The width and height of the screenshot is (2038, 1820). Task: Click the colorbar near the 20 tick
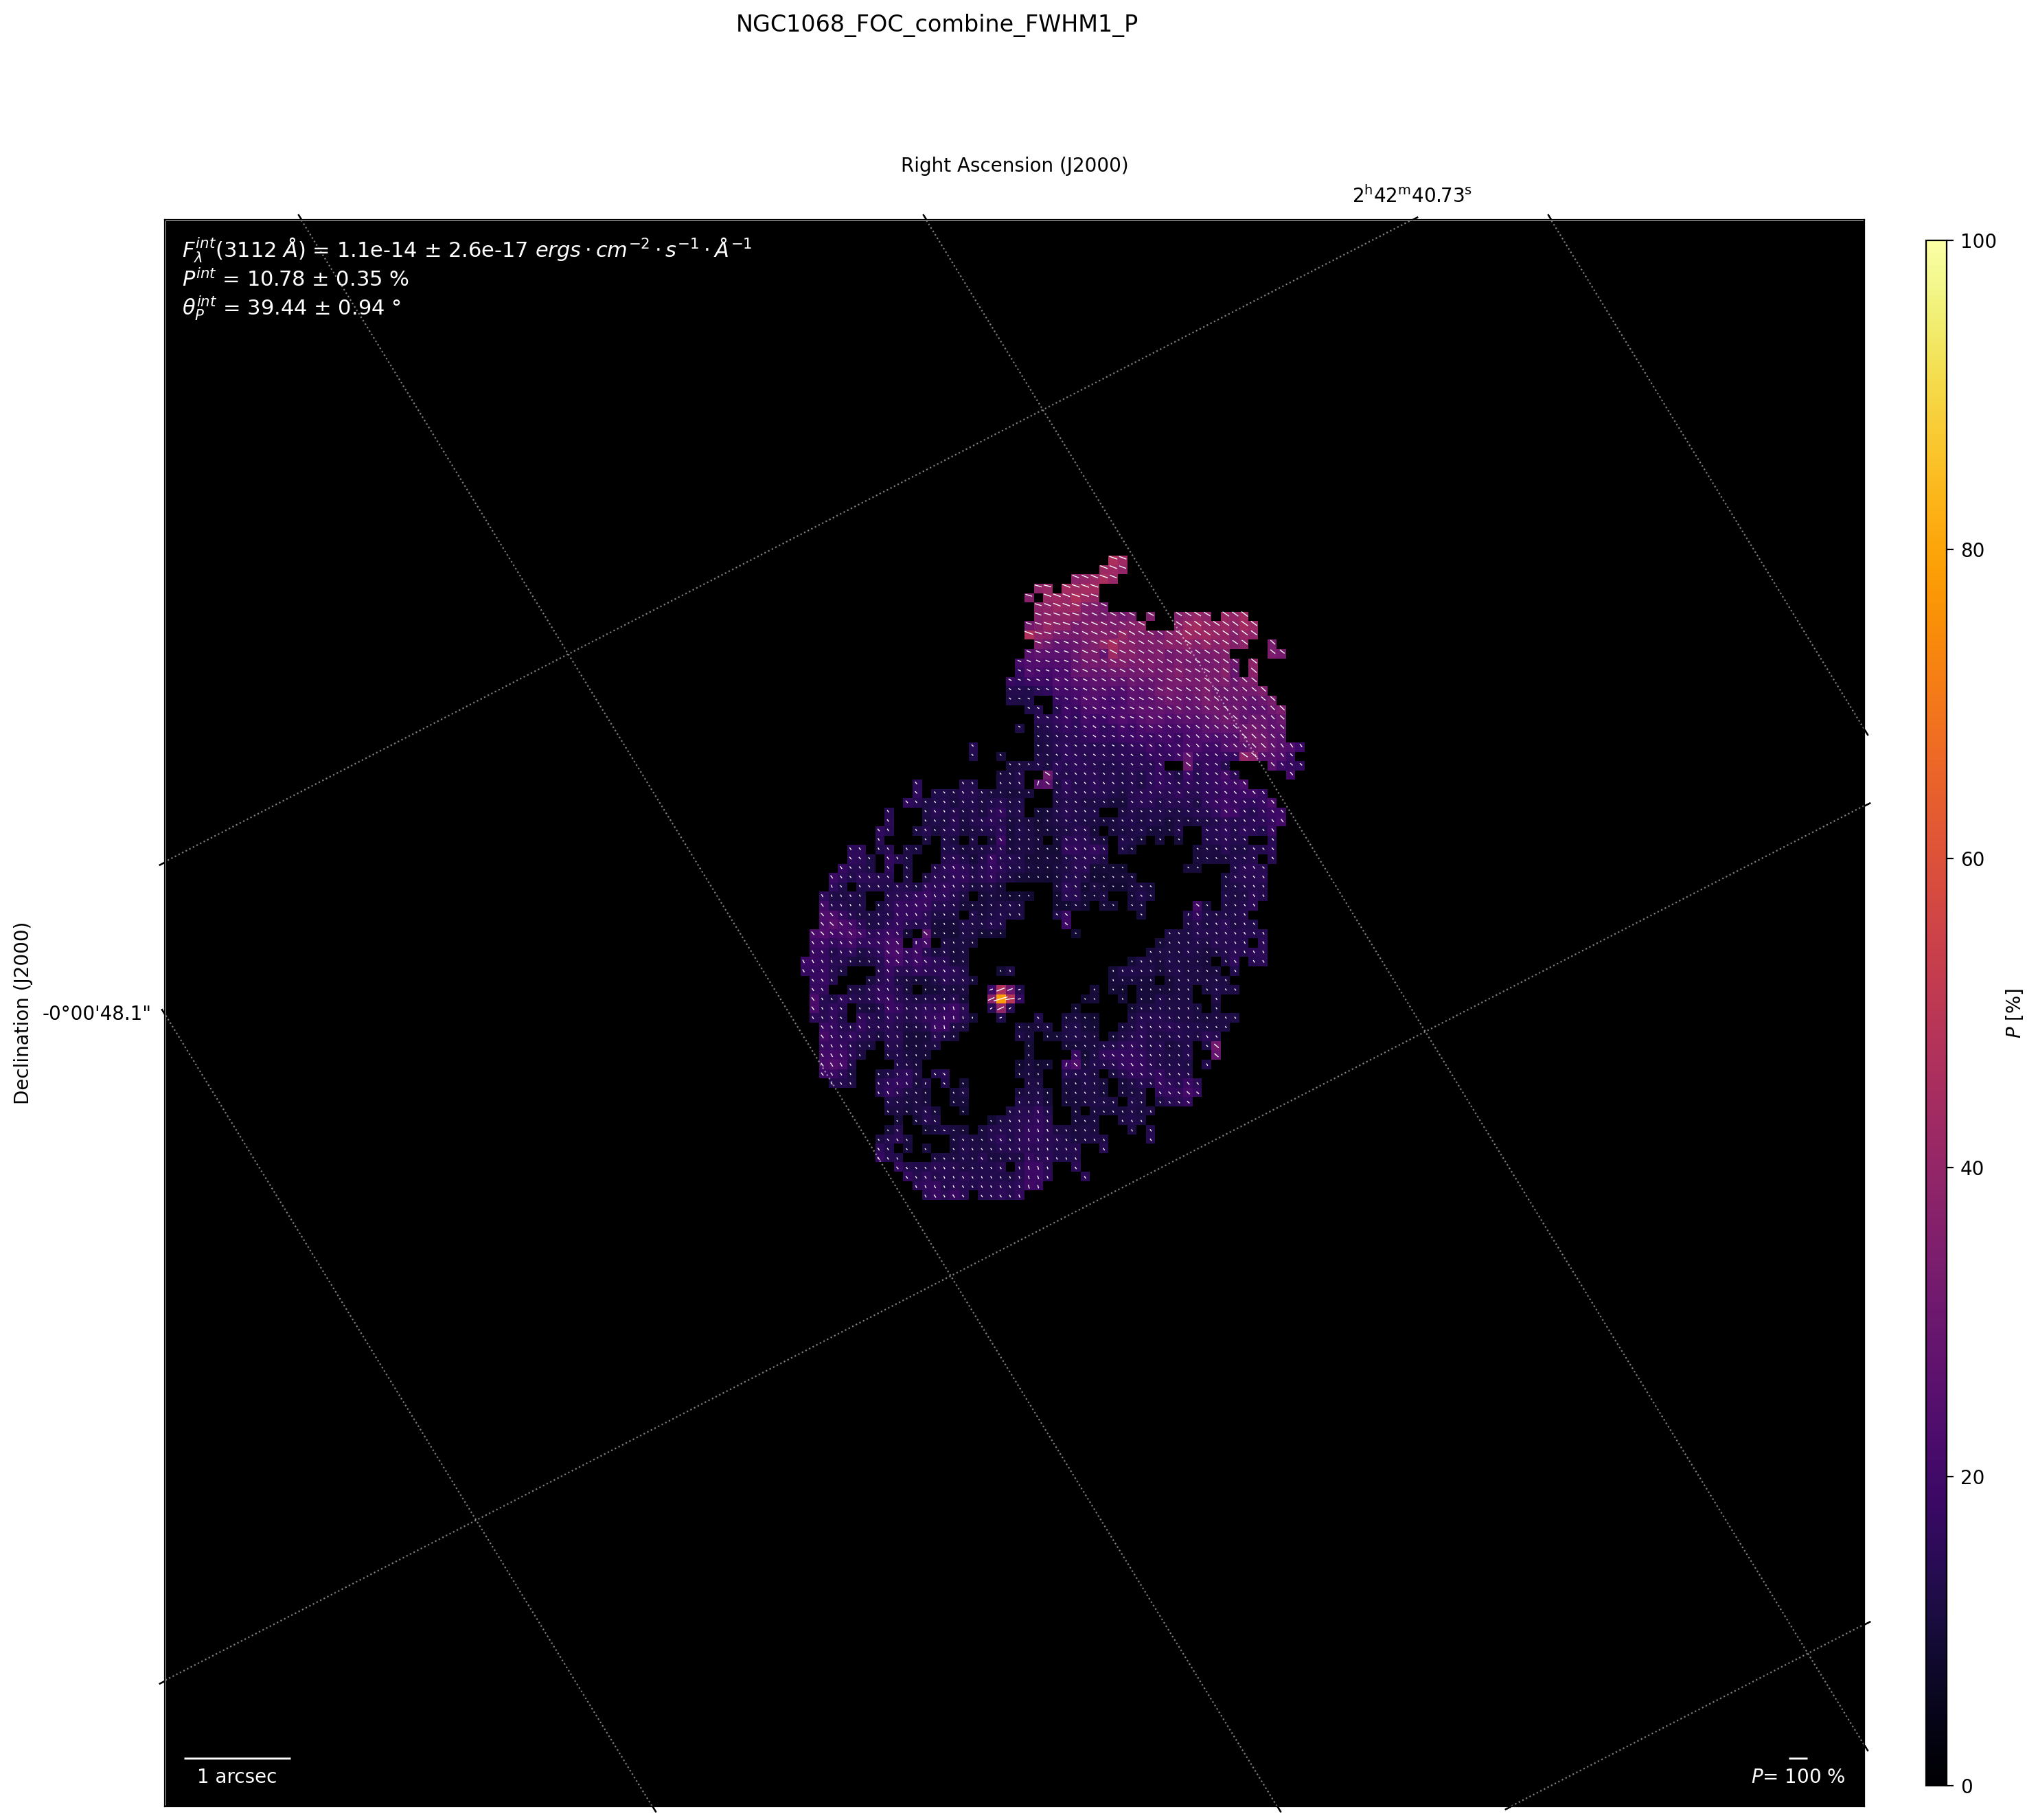click(x=1936, y=1477)
